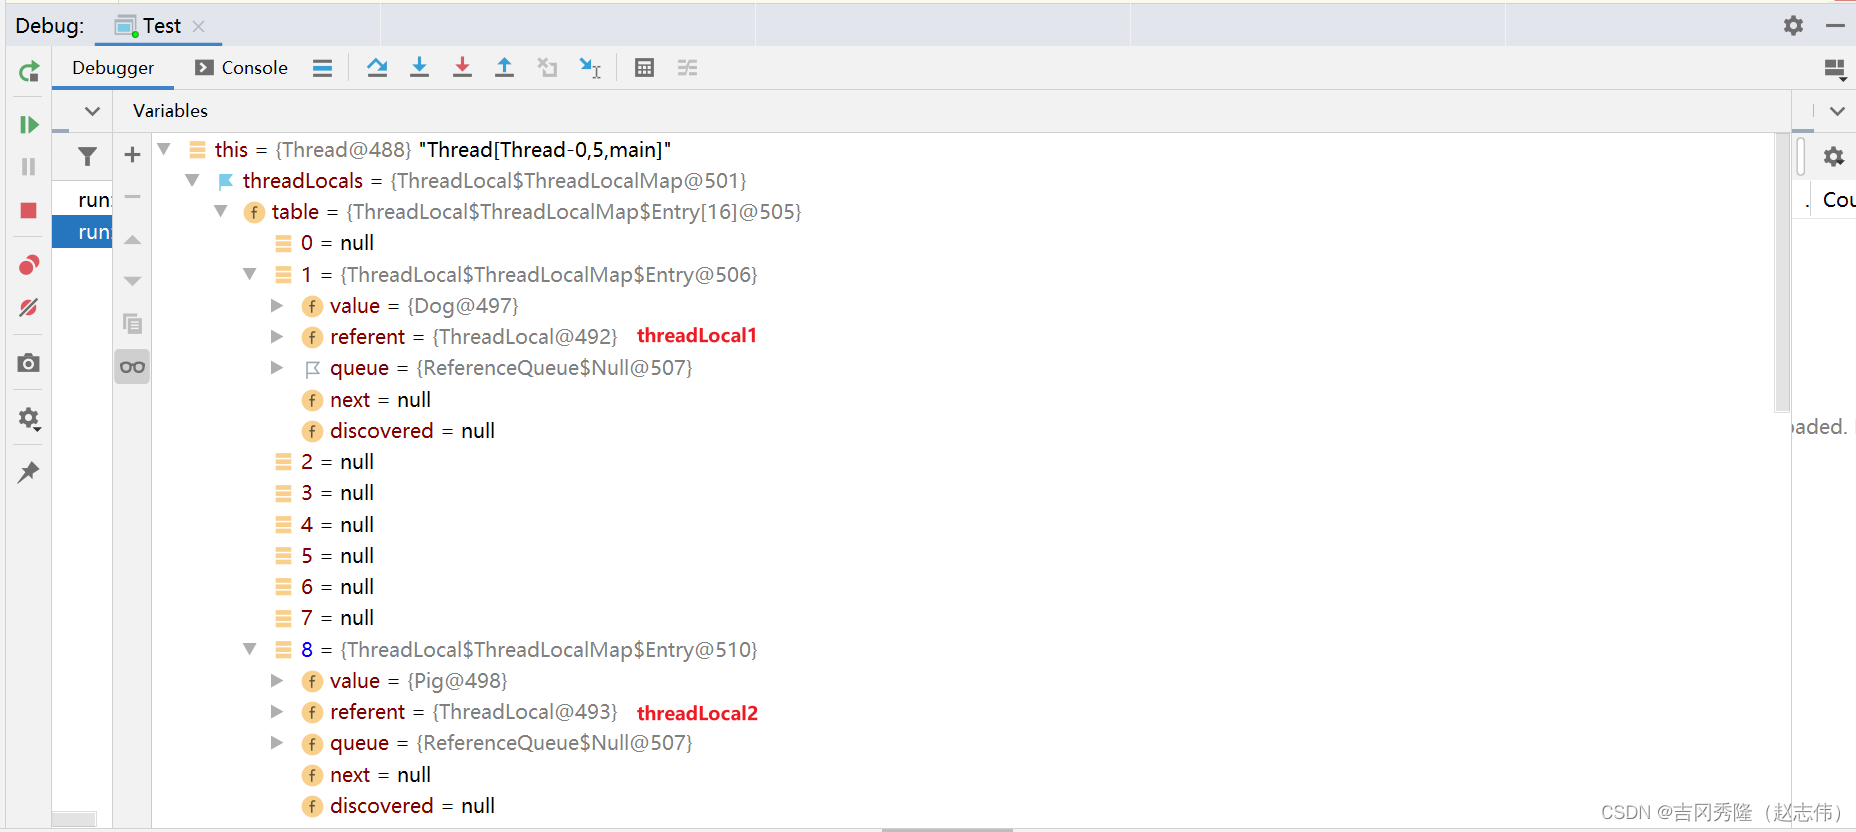Click Step Into

point(420,68)
